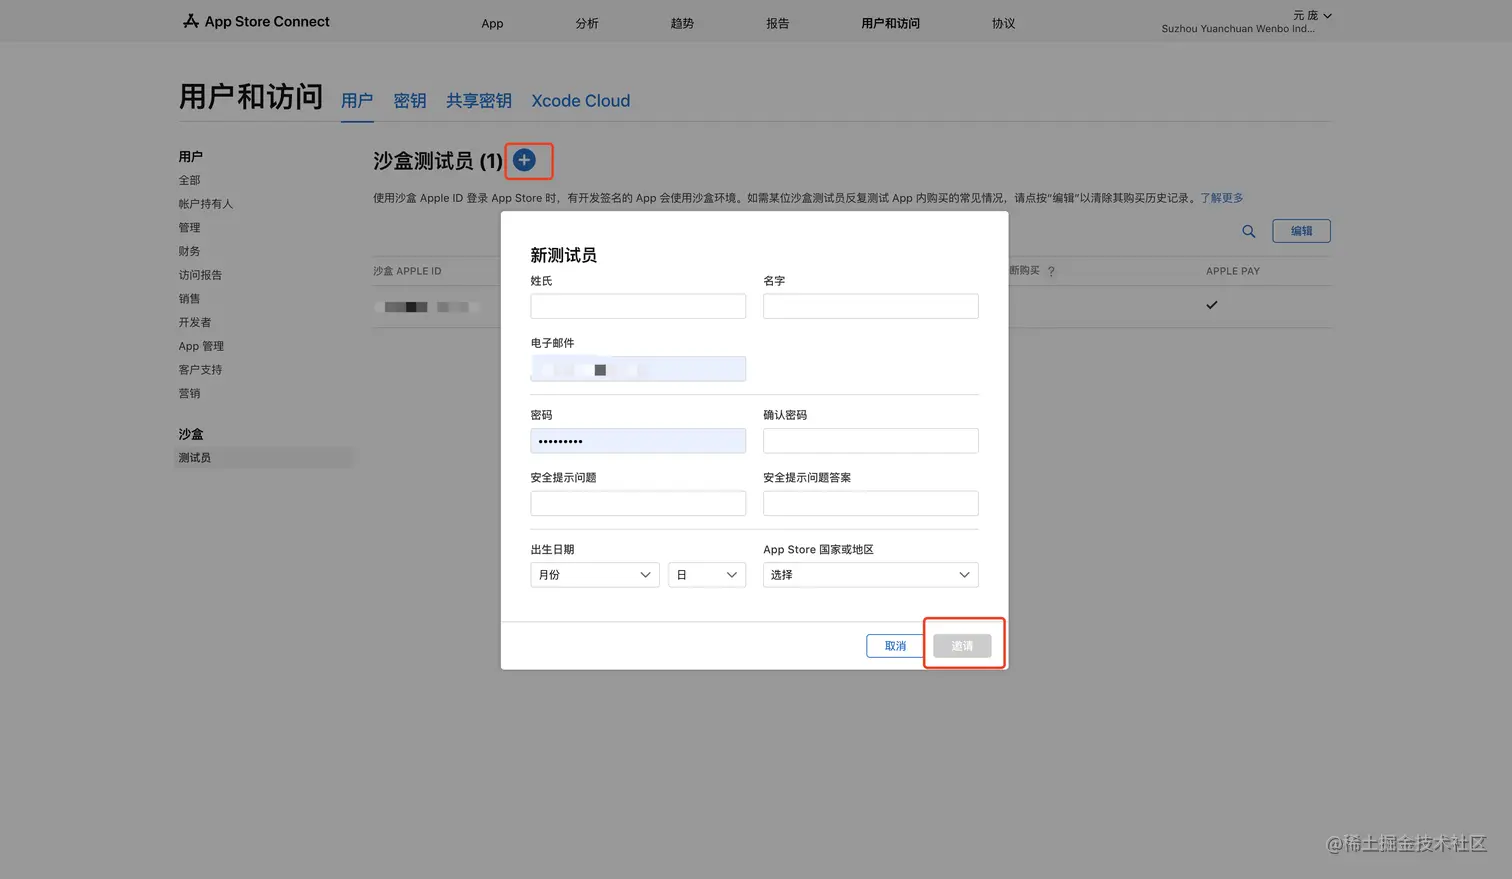Click the blue plus icon beside 沙盒测试员
The height and width of the screenshot is (879, 1512).
click(524, 160)
